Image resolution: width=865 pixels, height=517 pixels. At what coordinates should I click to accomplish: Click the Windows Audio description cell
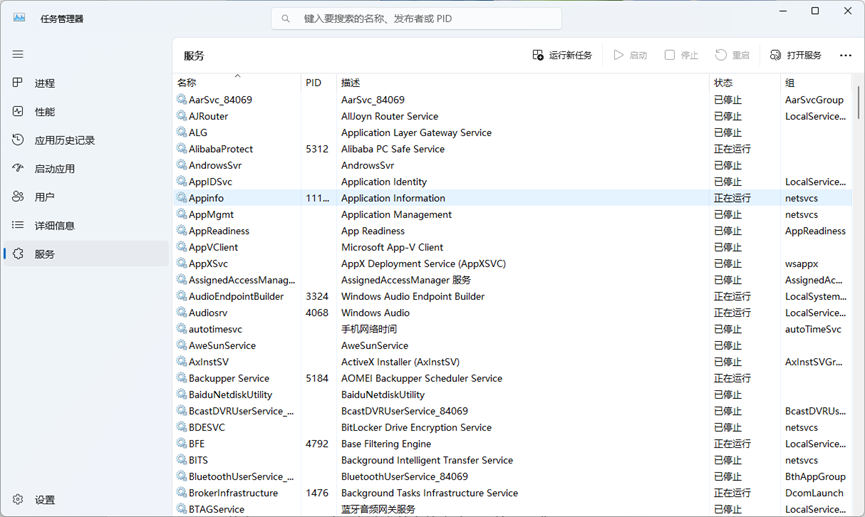375,312
